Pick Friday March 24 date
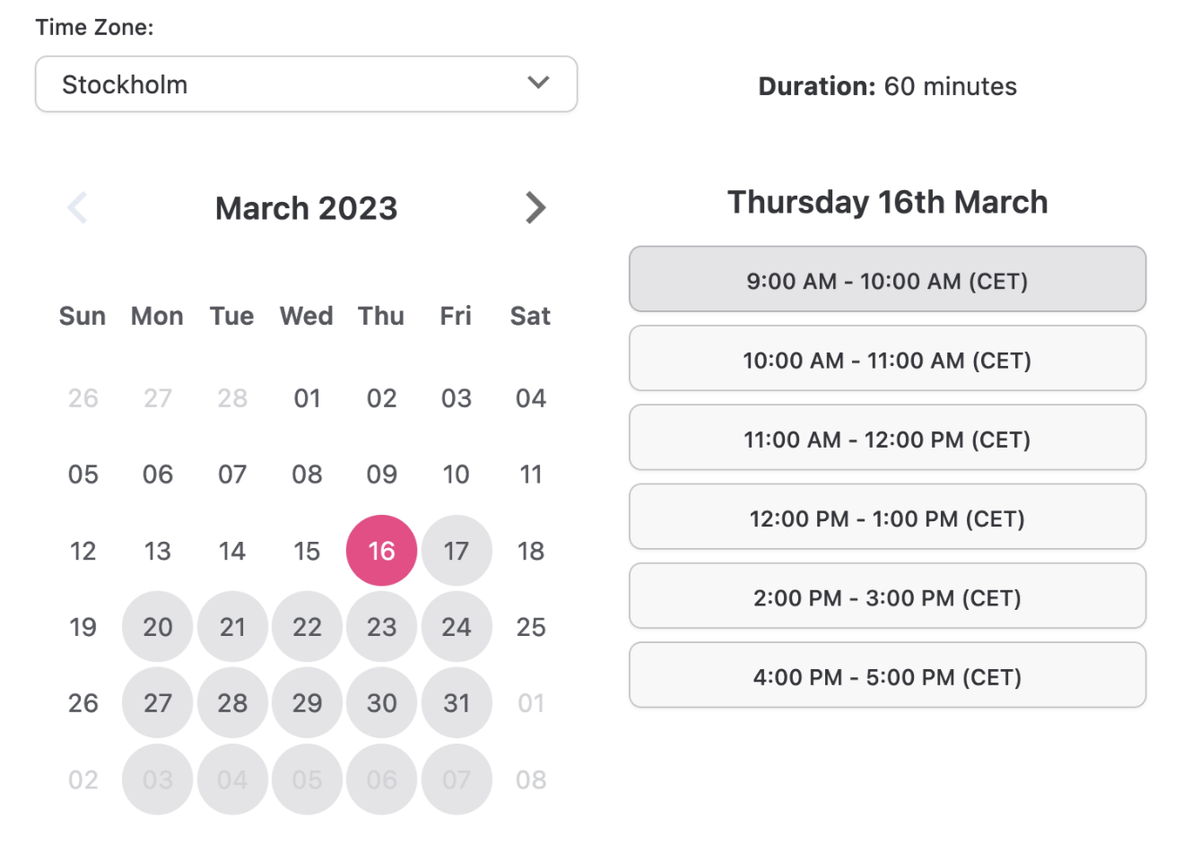Image resolution: width=1200 pixels, height=845 pixels. click(x=456, y=627)
